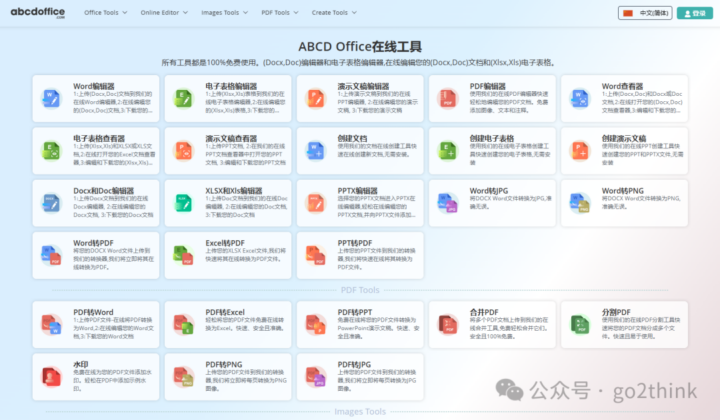This screenshot has height=420, width=720.
Task: Click the Excel转PDF converter icon
Action: click(x=183, y=255)
